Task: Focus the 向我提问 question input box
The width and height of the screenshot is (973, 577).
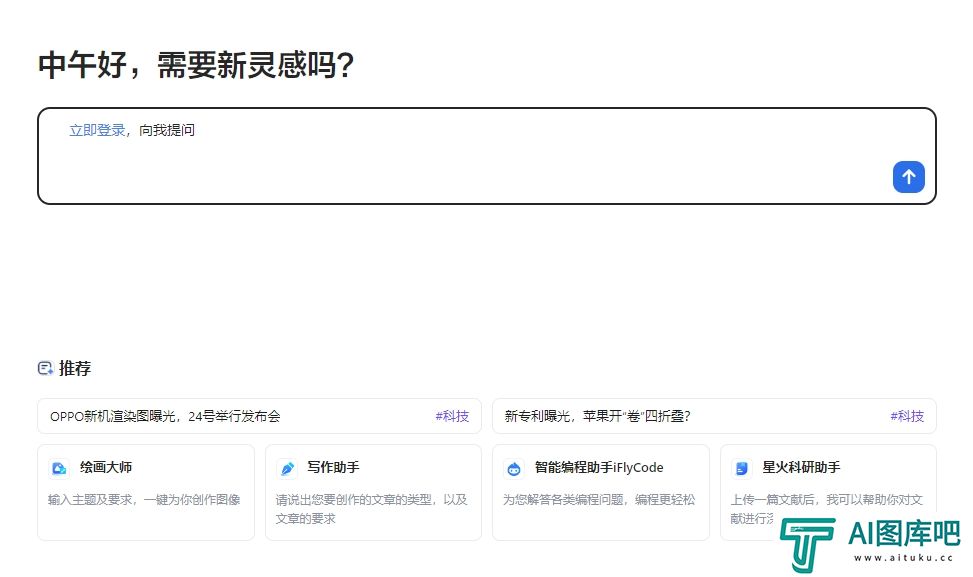Action: coord(486,156)
